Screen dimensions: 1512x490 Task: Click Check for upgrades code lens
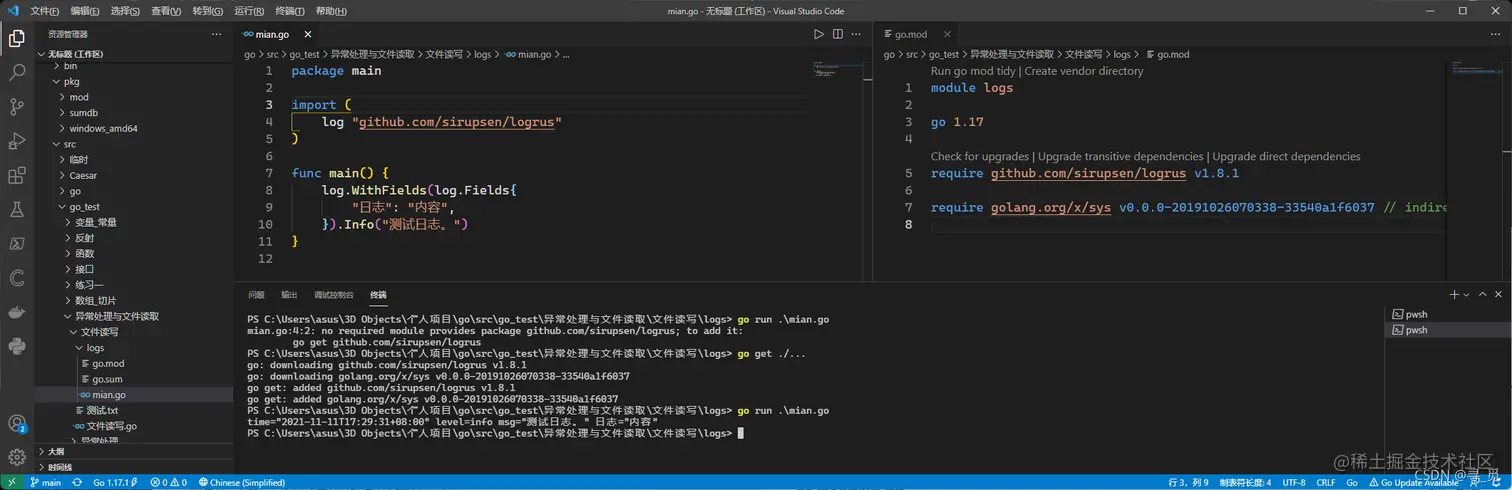[980, 156]
